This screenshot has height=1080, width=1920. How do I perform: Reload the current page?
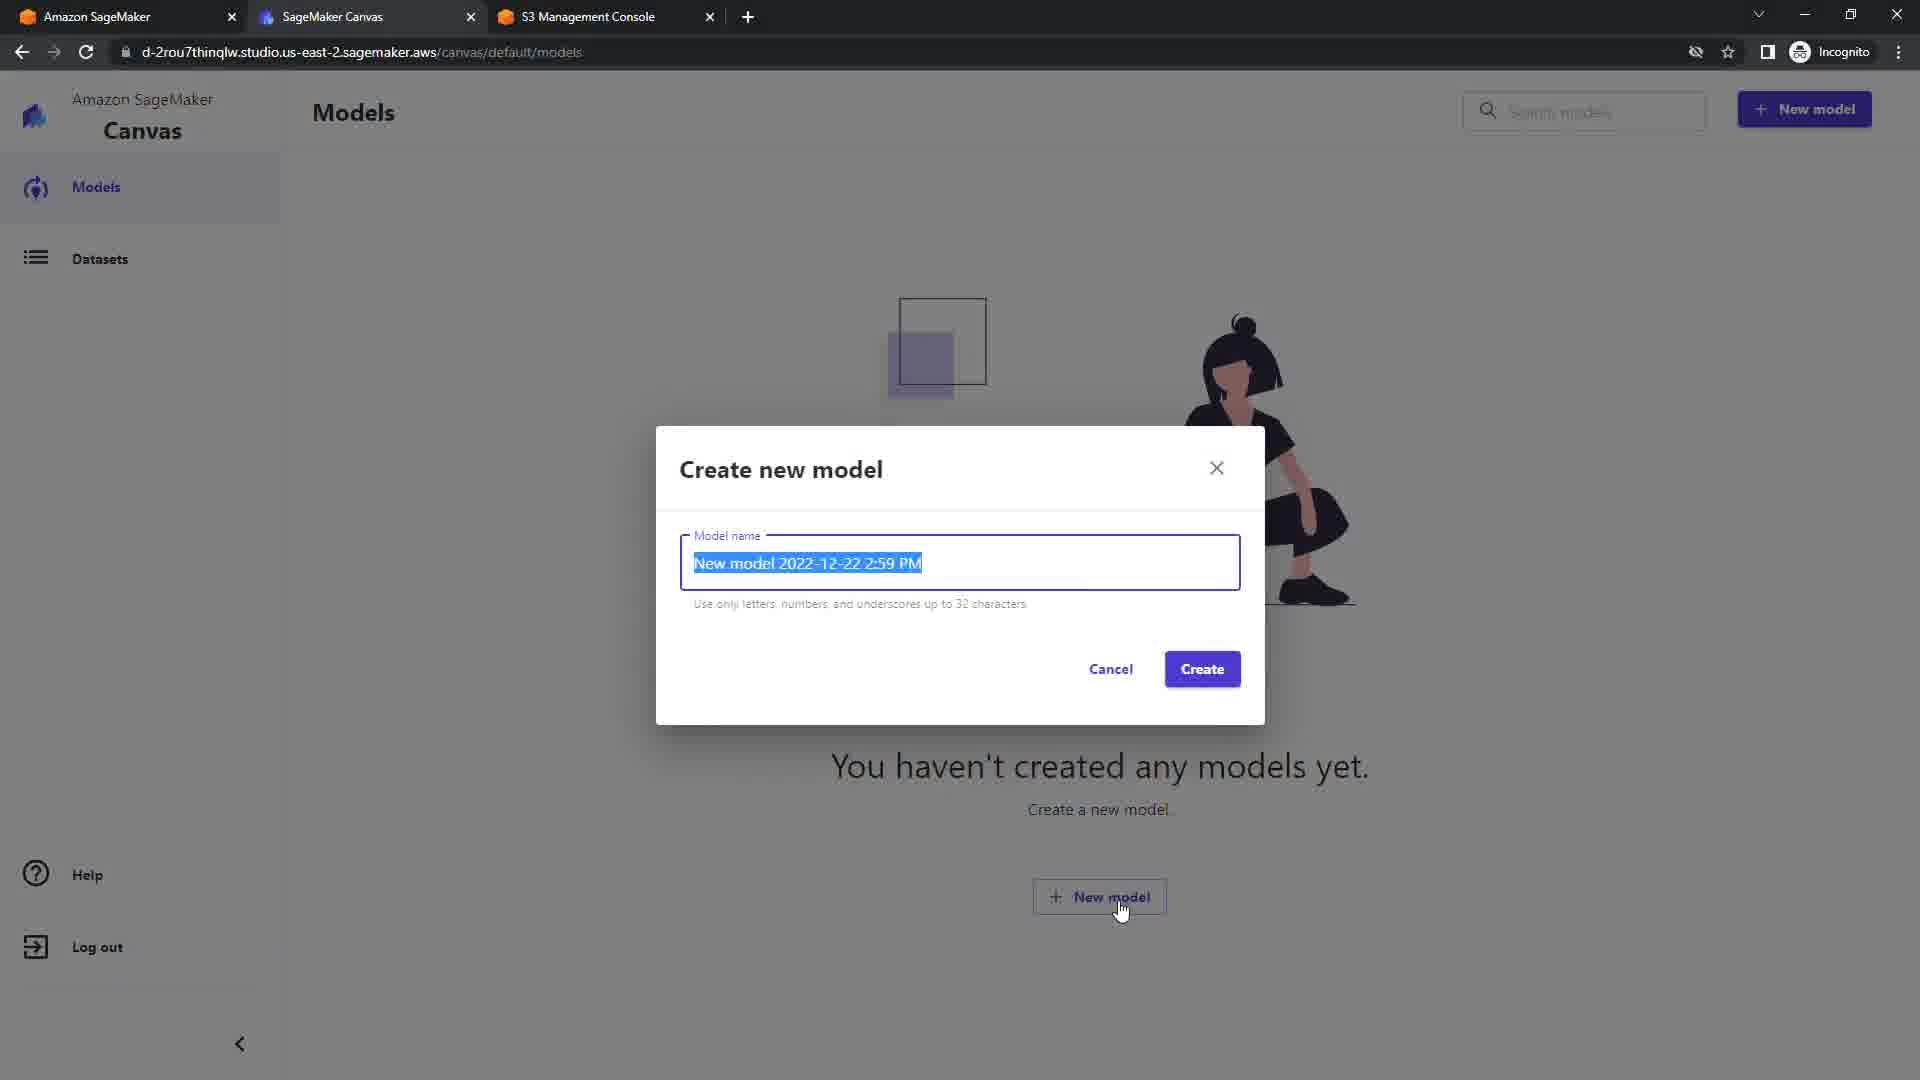86,52
